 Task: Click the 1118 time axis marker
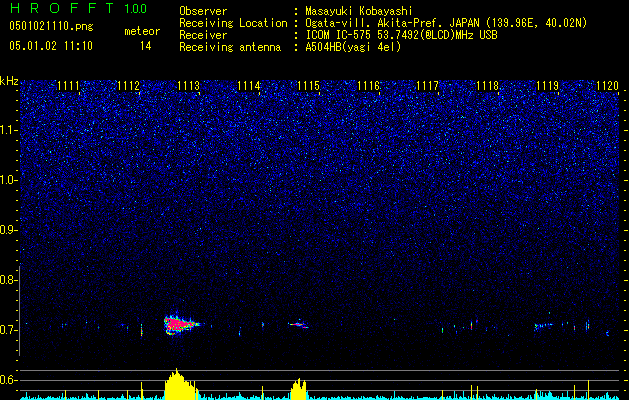488,85
